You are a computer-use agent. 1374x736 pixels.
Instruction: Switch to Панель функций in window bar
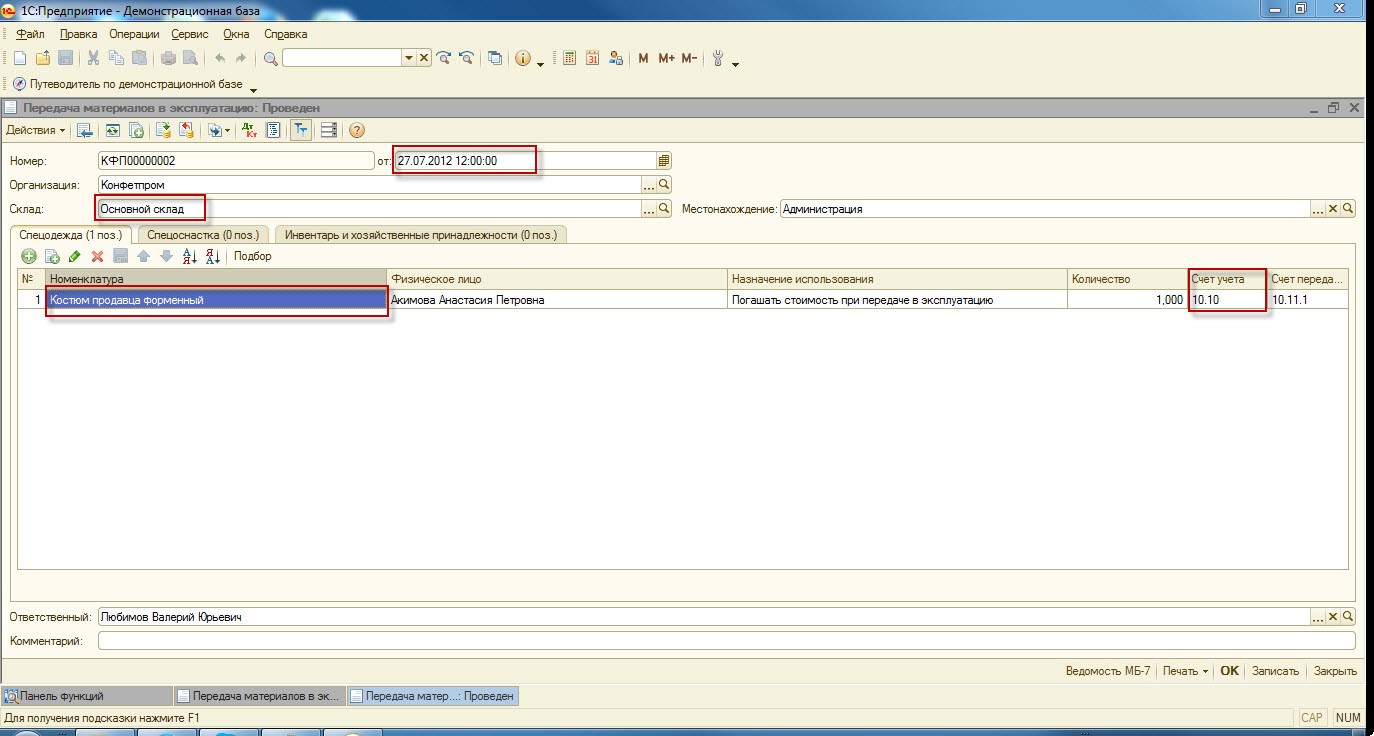coord(86,696)
